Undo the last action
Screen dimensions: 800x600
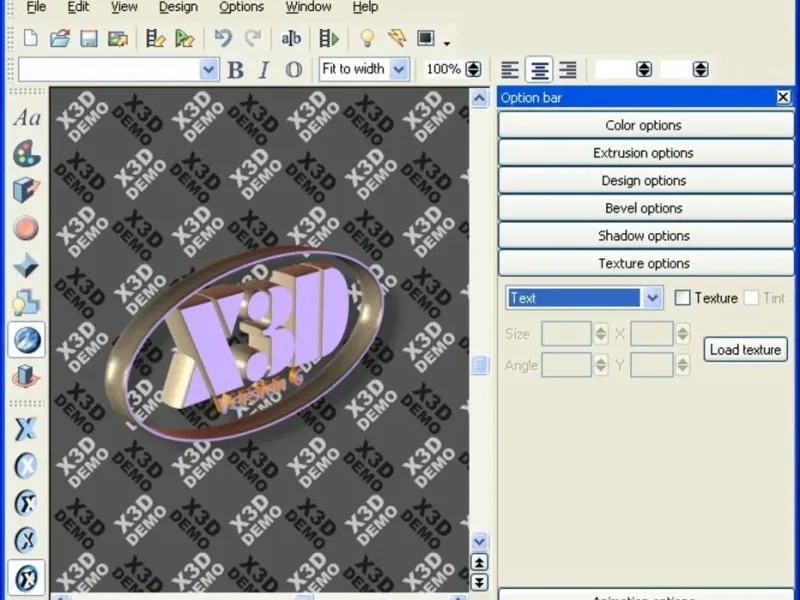[223, 38]
